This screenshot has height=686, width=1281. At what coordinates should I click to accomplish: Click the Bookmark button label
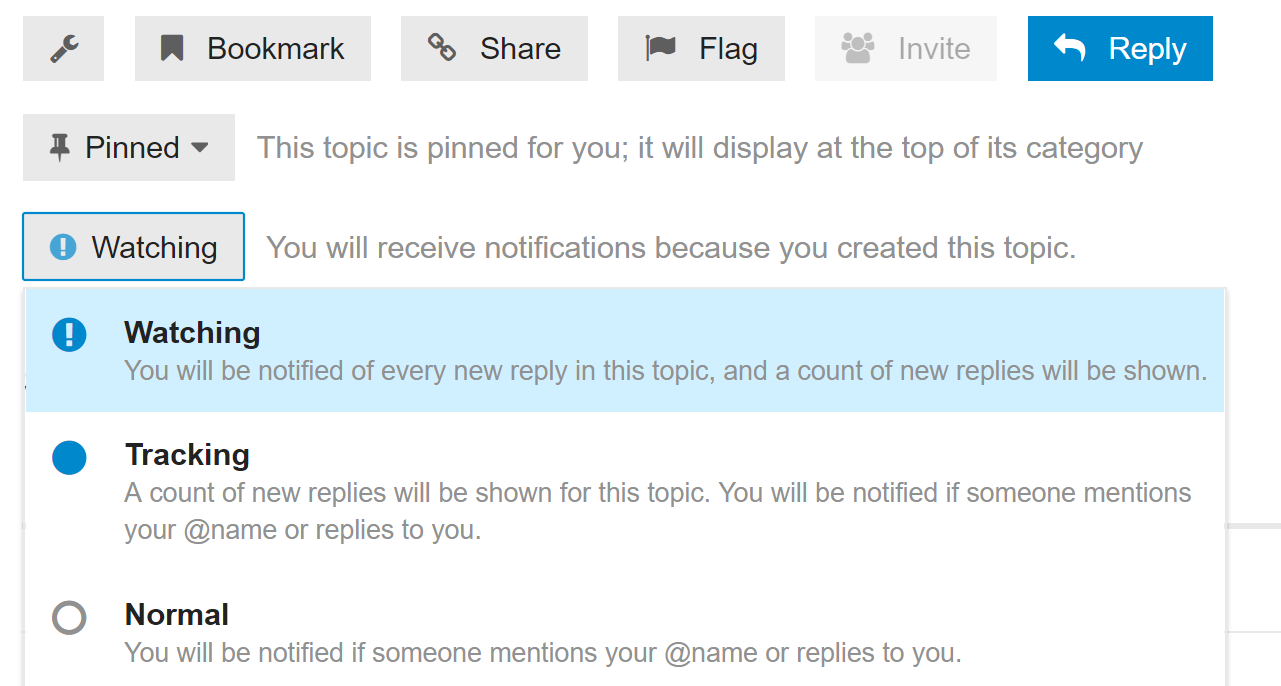tap(275, 48)
